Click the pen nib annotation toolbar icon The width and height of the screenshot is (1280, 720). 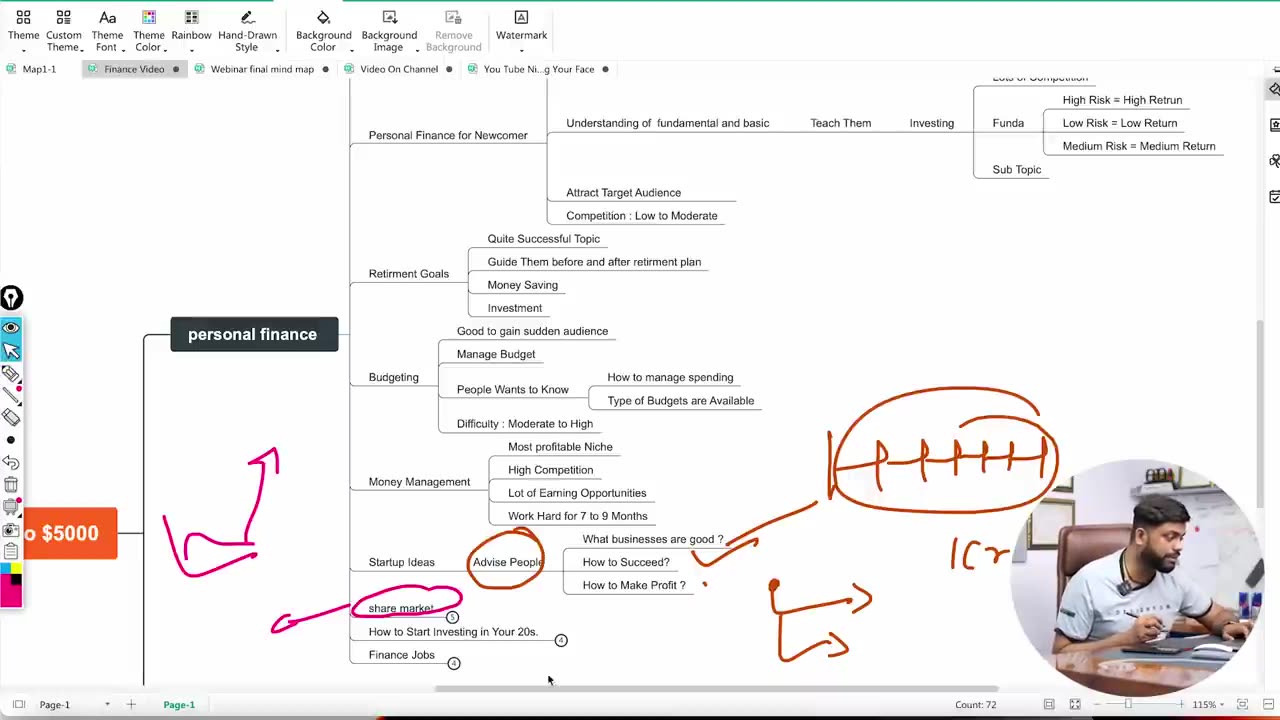pyautogui.click(x=11, y=298)
